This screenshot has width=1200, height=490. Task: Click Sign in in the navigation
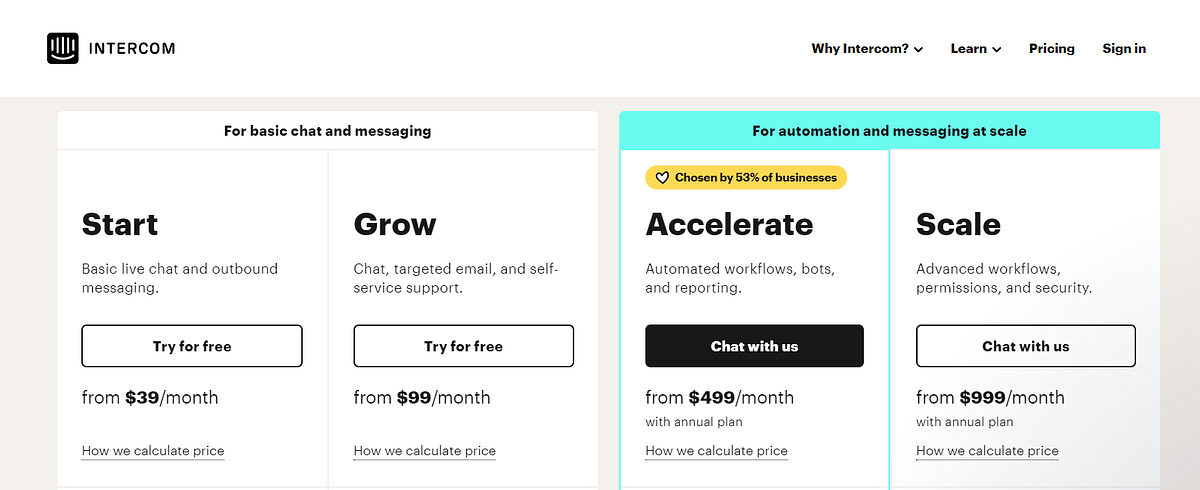click(x=1124, y=48)
